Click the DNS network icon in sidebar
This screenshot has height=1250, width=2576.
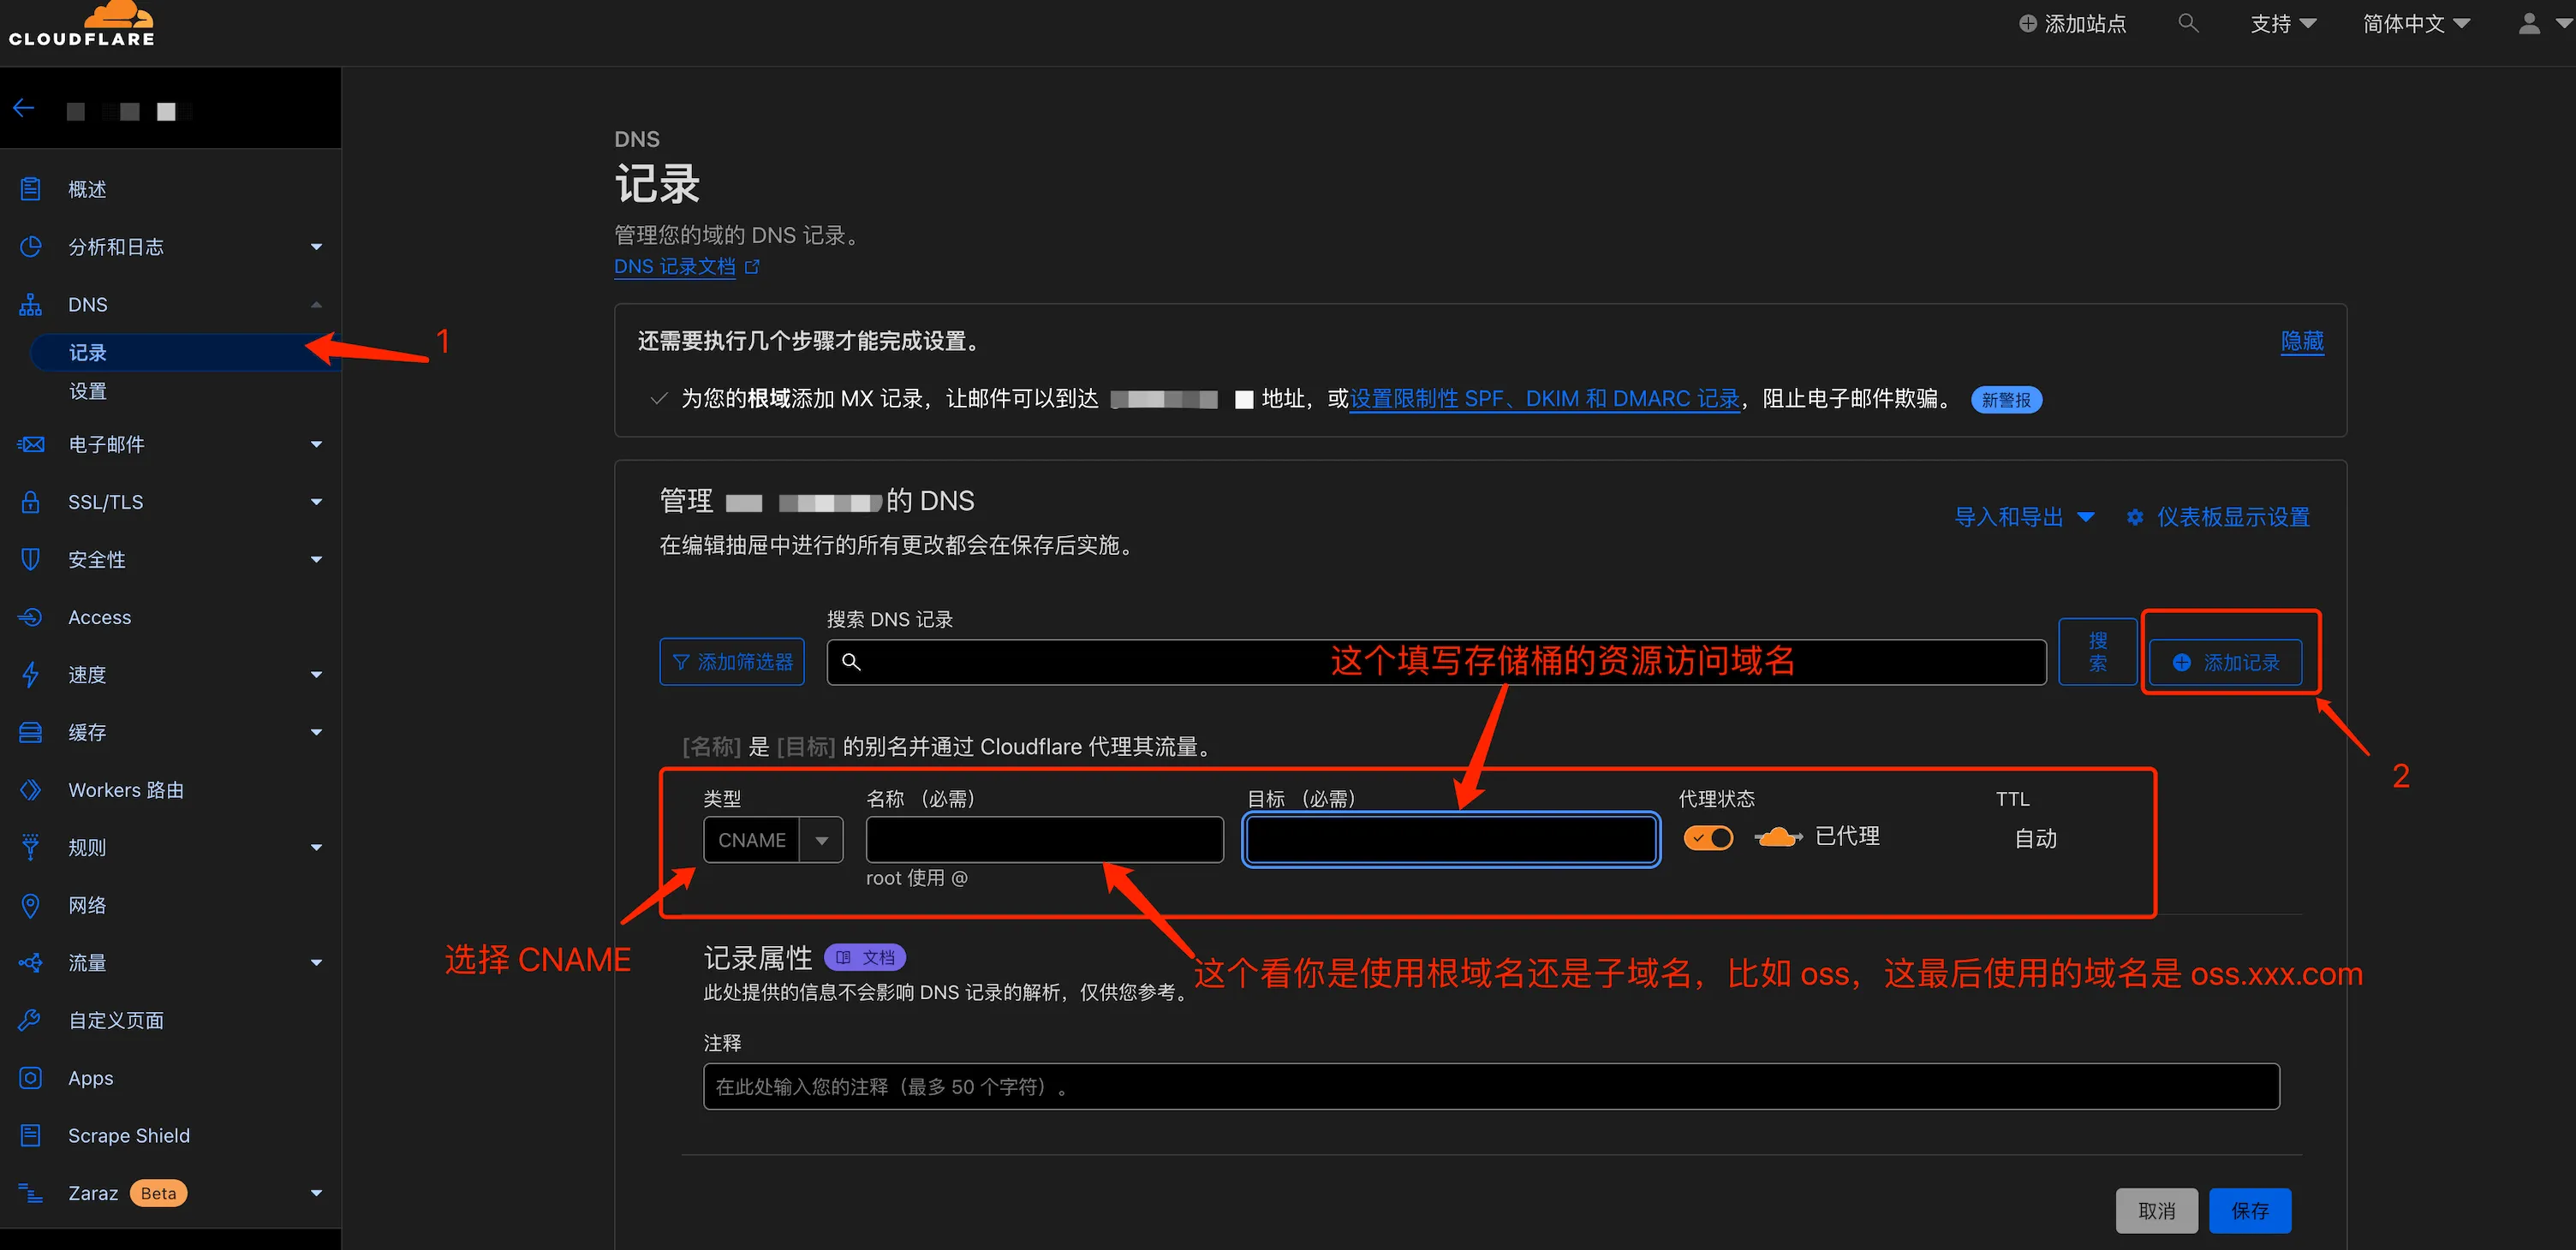(x=31, y=304)
